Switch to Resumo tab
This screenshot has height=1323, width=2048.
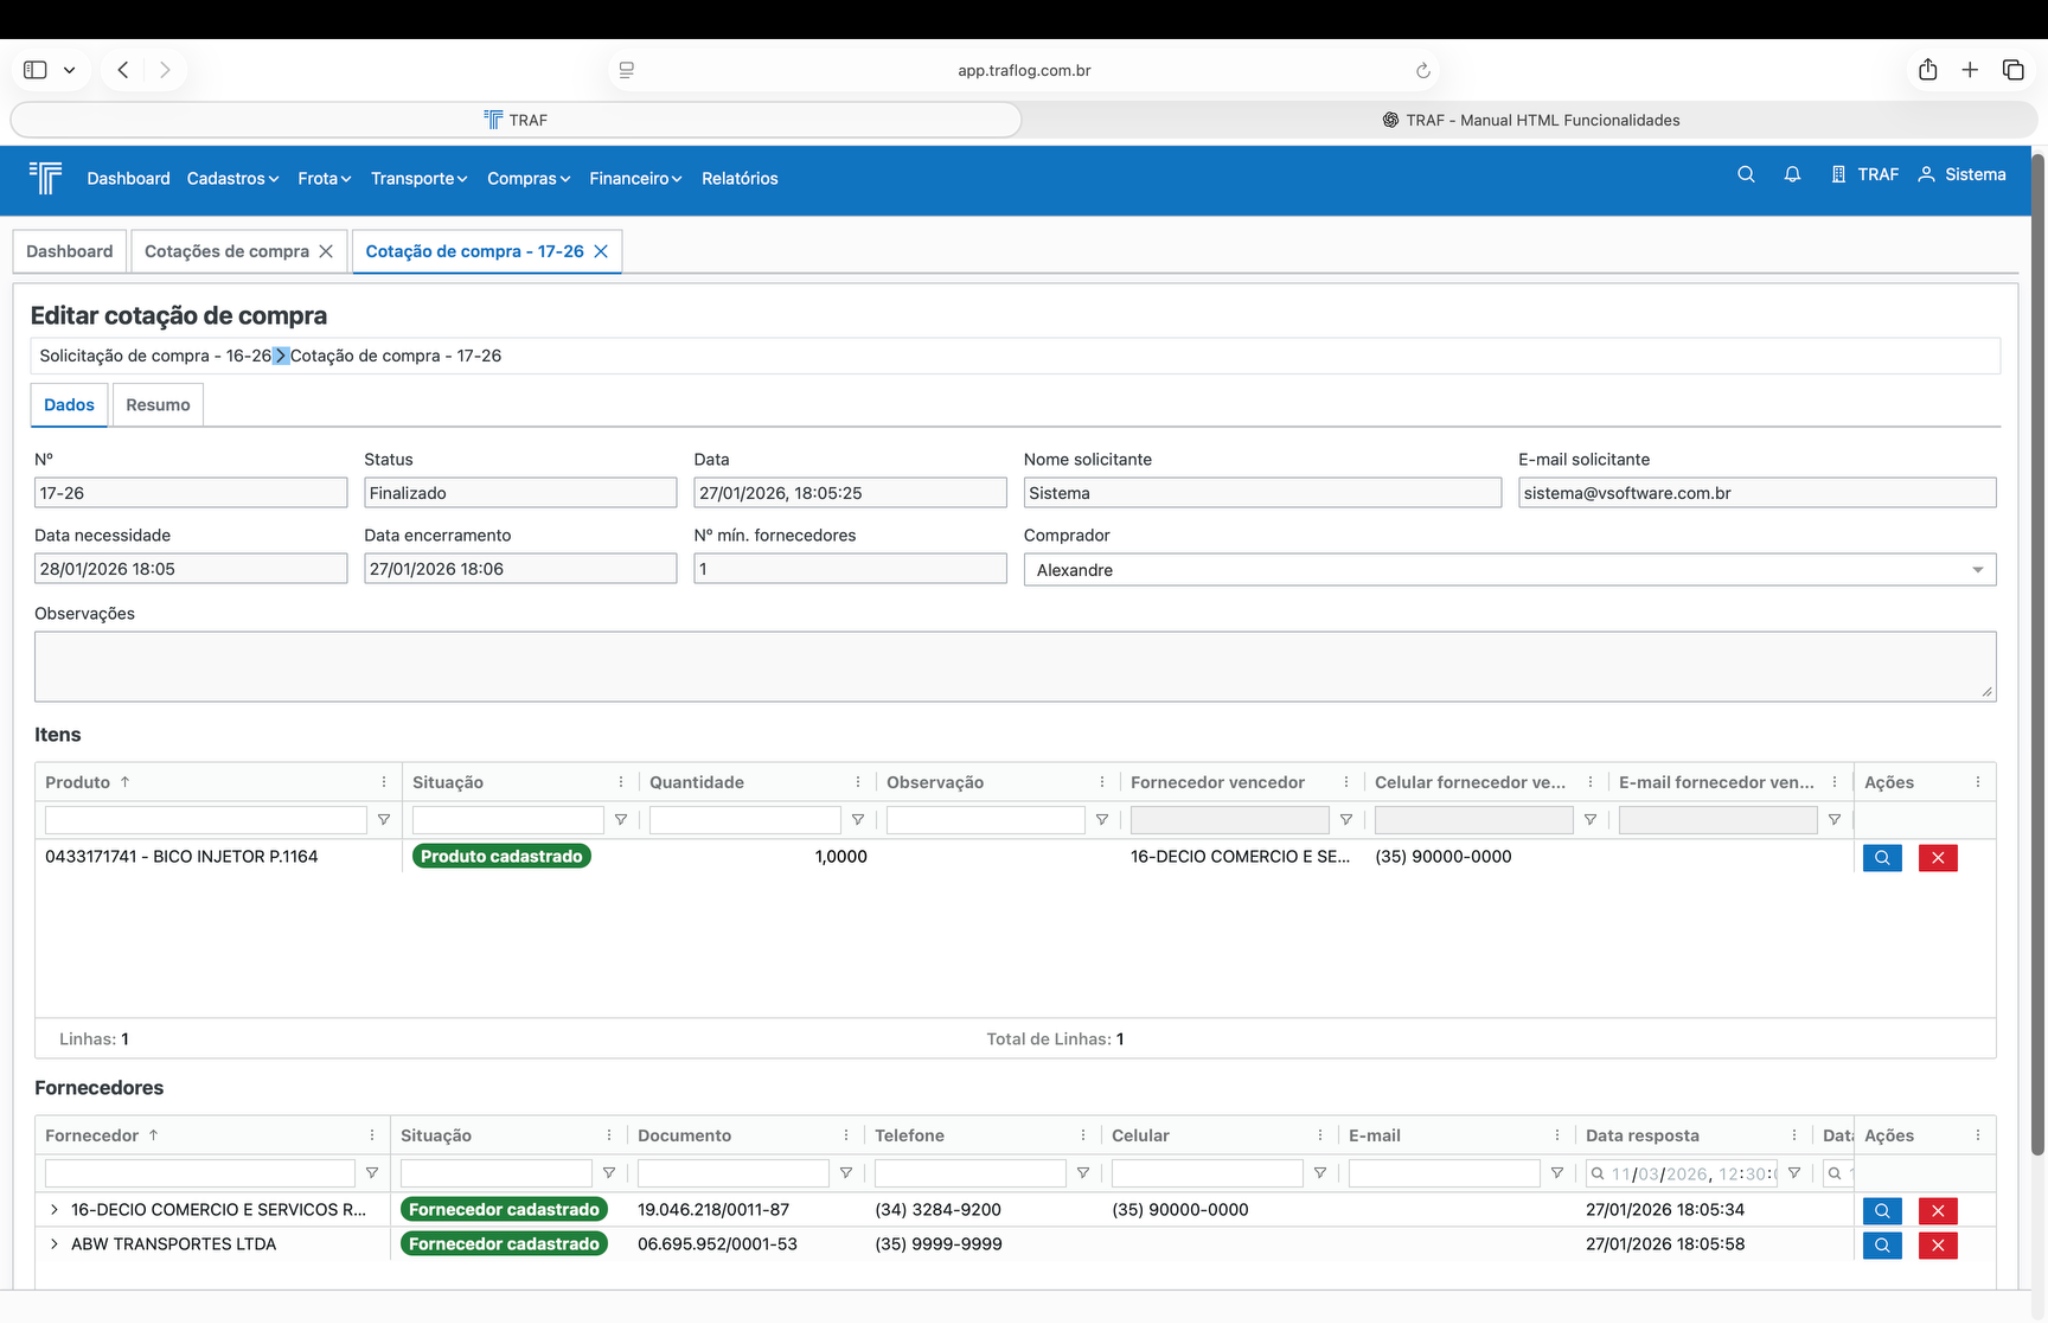pos(158,405)
